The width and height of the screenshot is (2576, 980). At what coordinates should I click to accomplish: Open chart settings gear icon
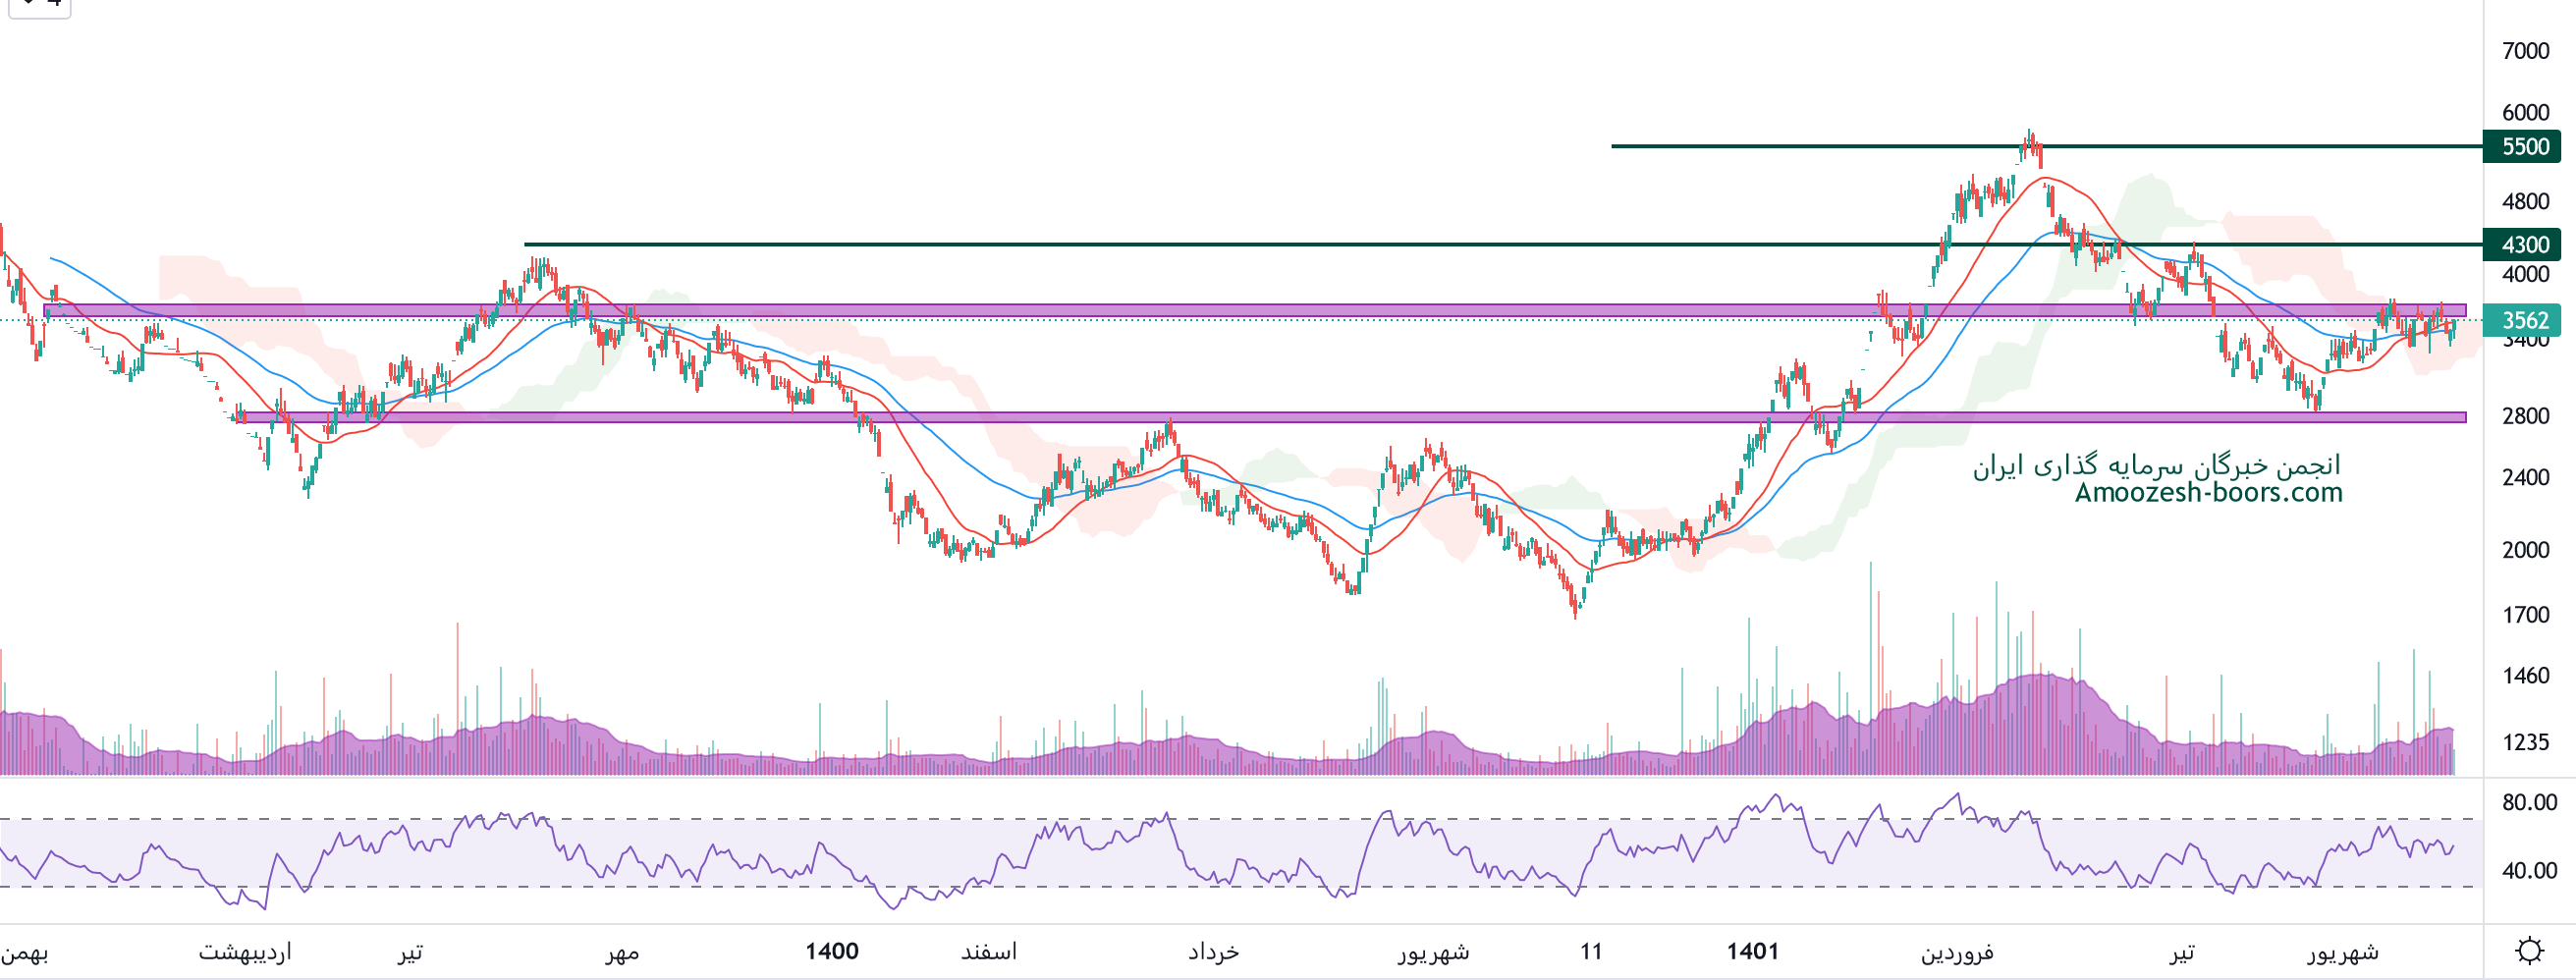[x=2529, y=950]
